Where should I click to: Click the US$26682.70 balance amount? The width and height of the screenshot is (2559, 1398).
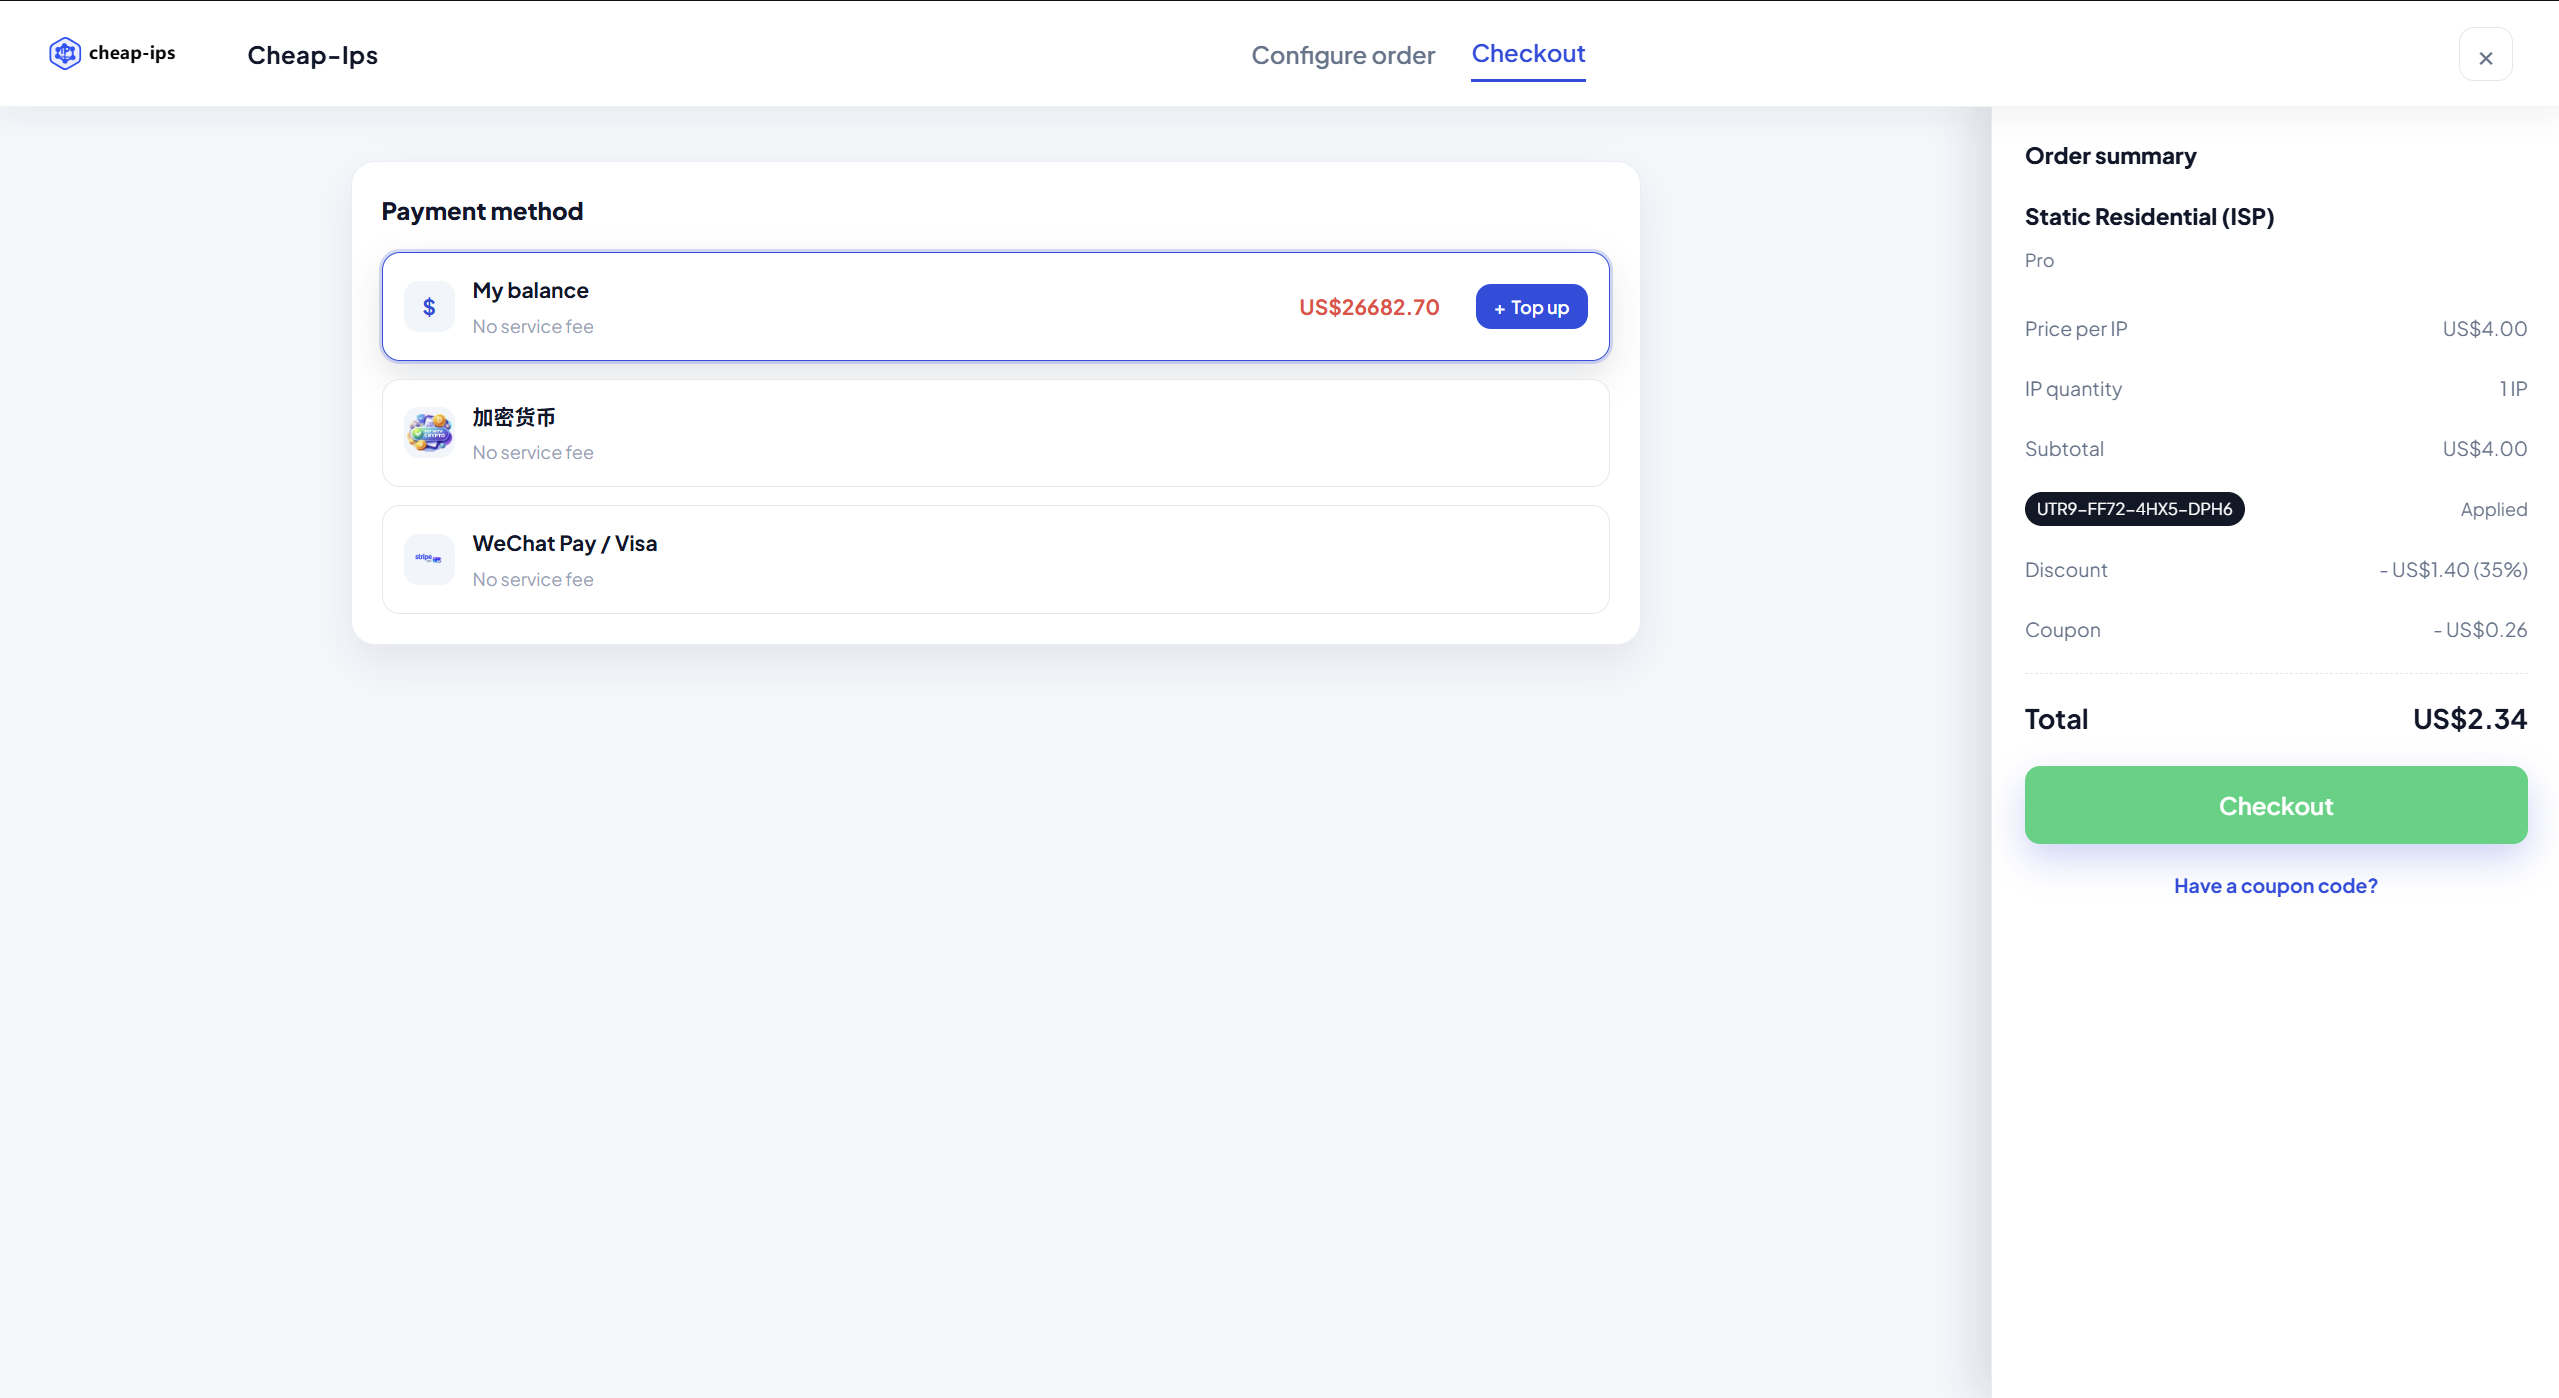point(1368,307)
